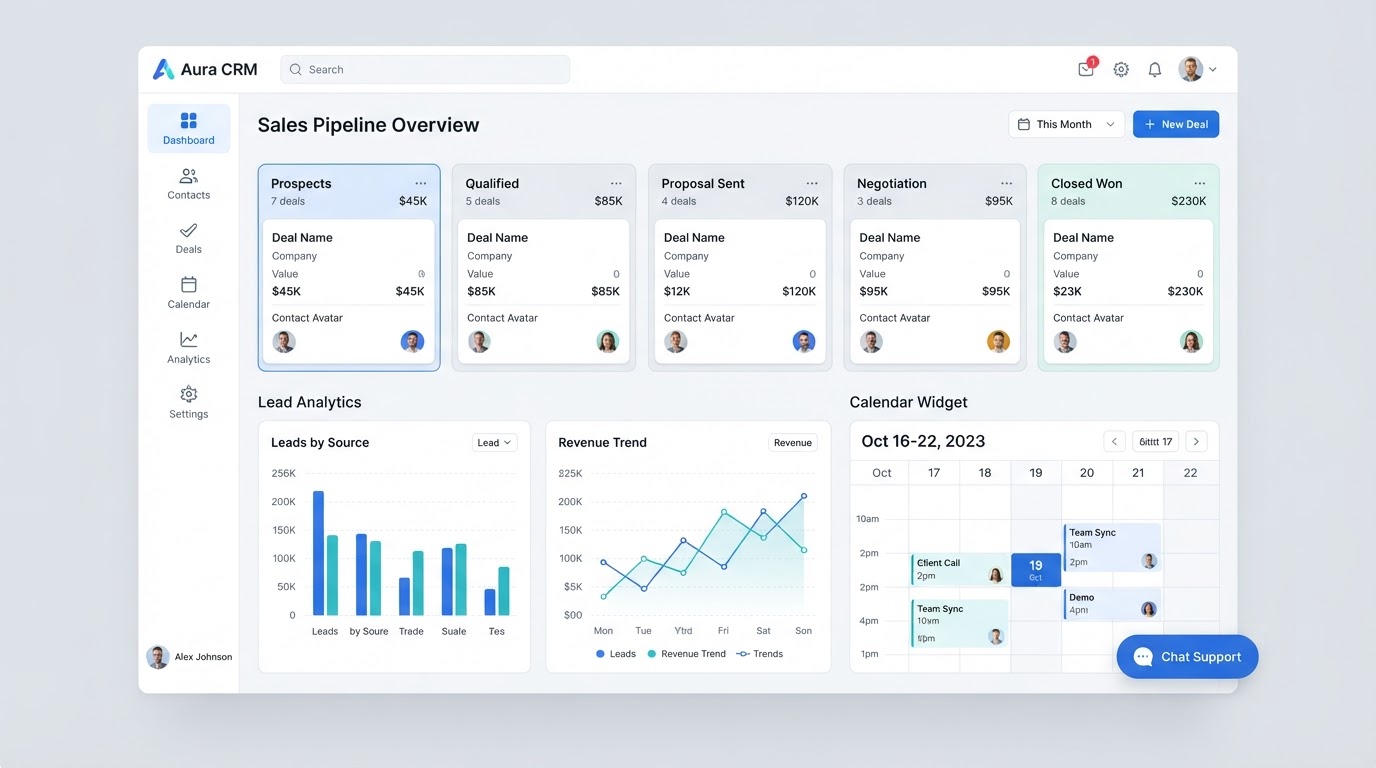This screenshot has height=768, width=1376.
Task: Click right avatar in Closed Won card
Action: 1191,342
